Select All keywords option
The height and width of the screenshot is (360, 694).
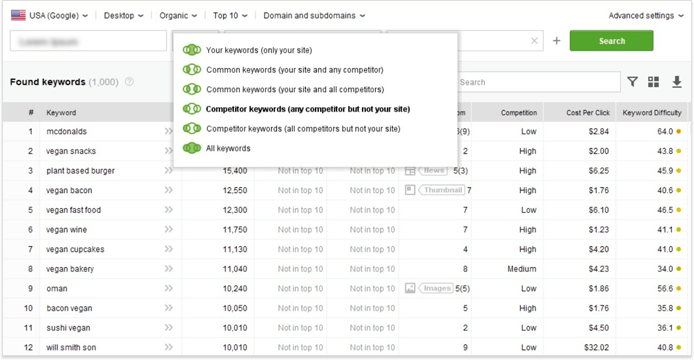[x=228, y=148]
